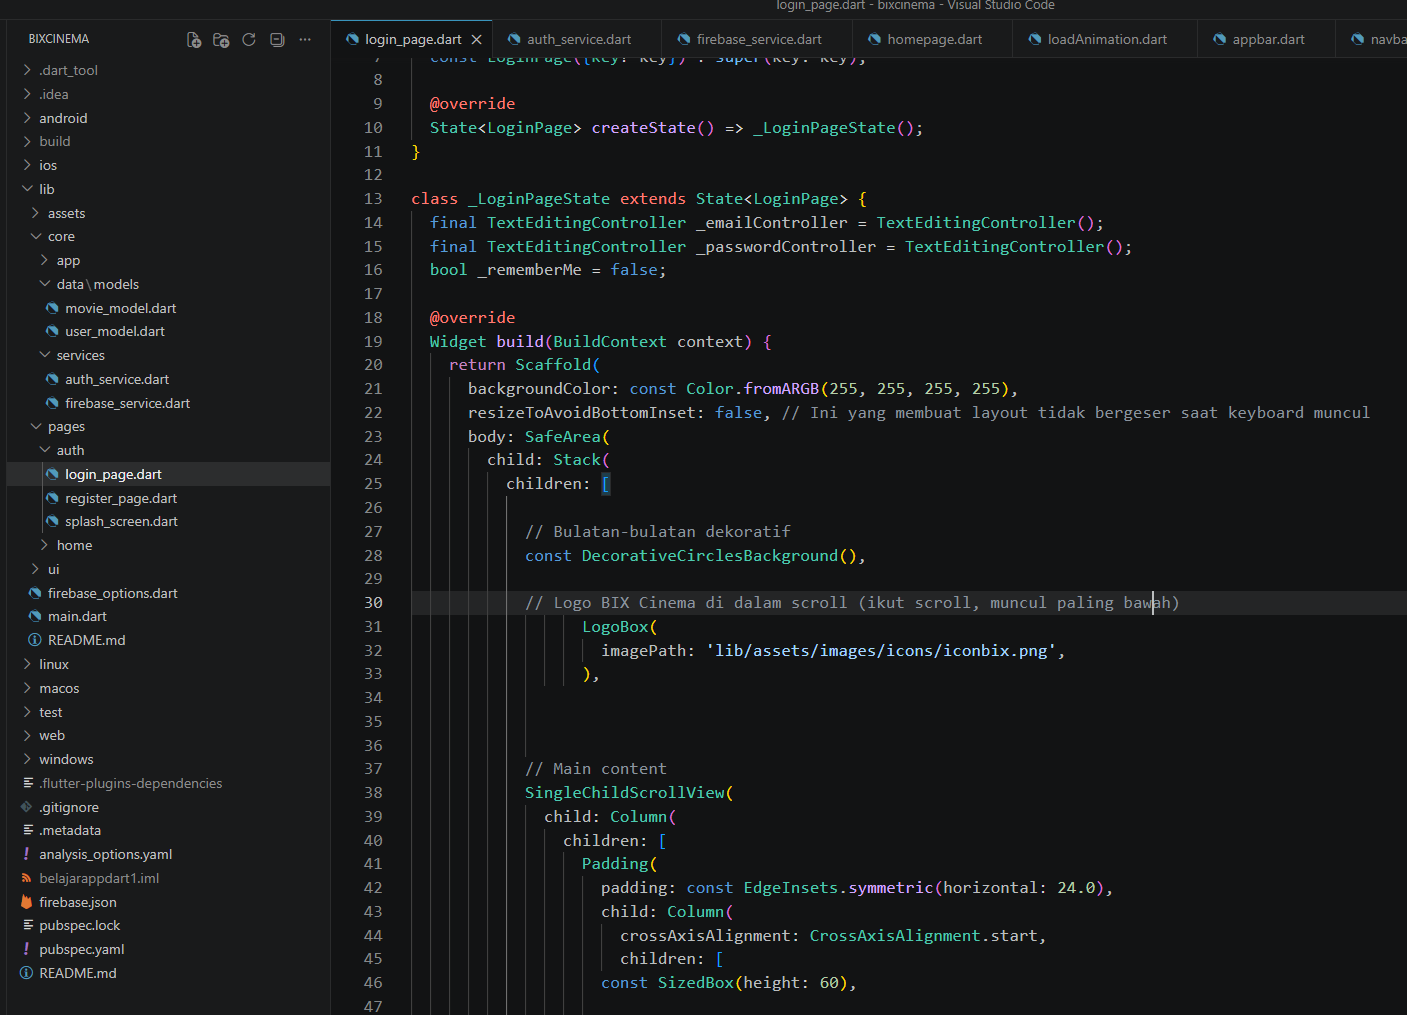This screenshot has height=1015, width=1407.
Task: Collapse all folders in Explorer
Action: coord(277,40)
